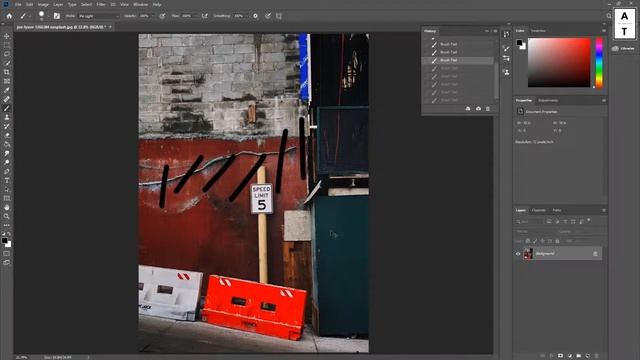
Task: Create new document from current state icon
Action: pyautogui.click(x=468, y=109)
